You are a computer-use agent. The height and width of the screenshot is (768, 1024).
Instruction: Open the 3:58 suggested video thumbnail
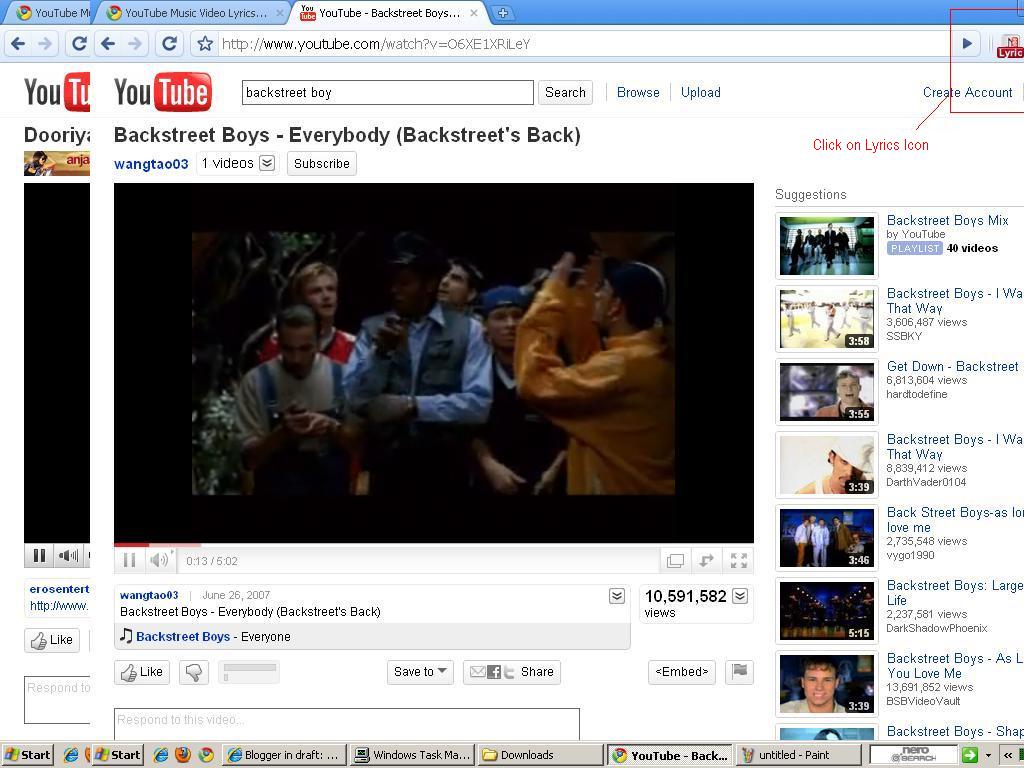point(827,319)
